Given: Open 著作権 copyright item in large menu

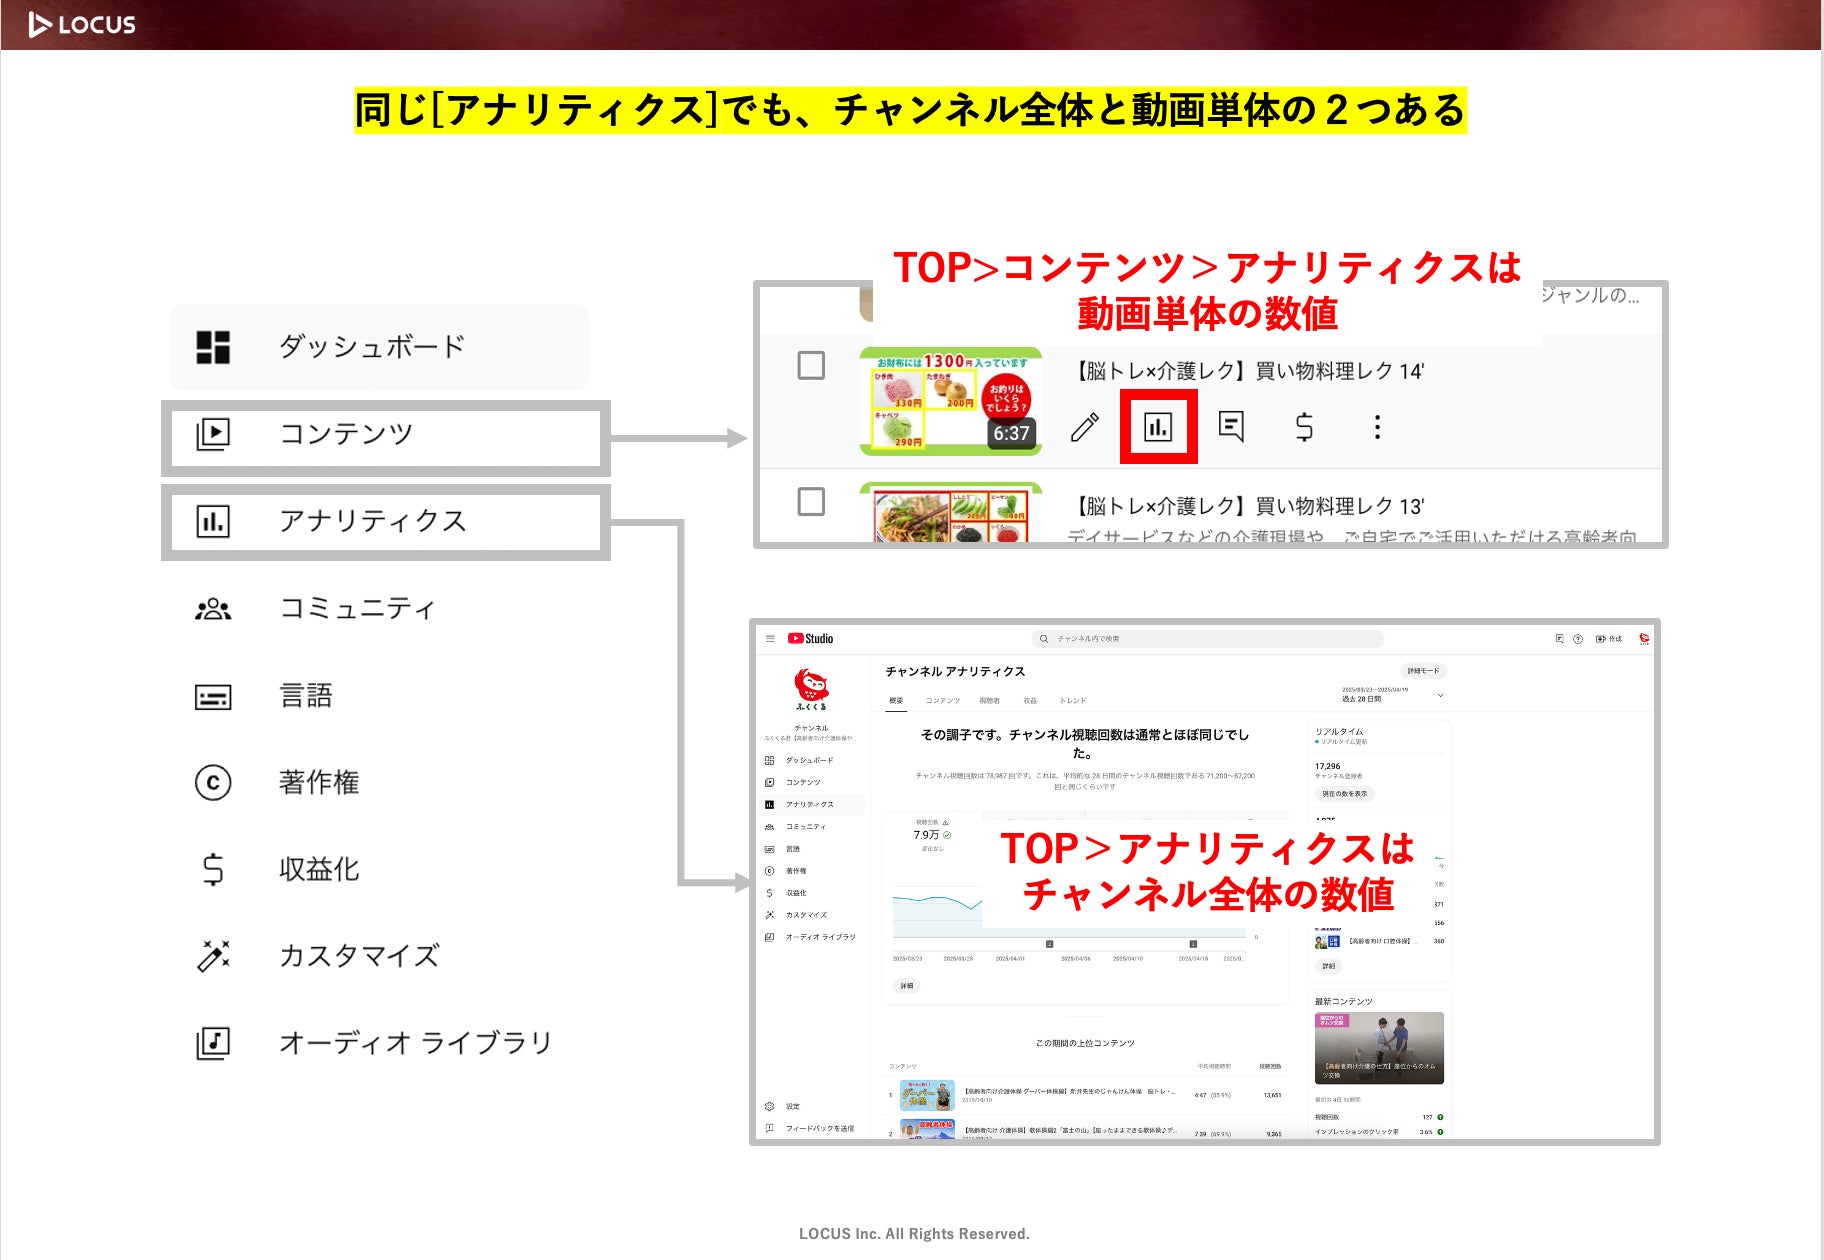Looking at the screenshot, I should [277, 782].
